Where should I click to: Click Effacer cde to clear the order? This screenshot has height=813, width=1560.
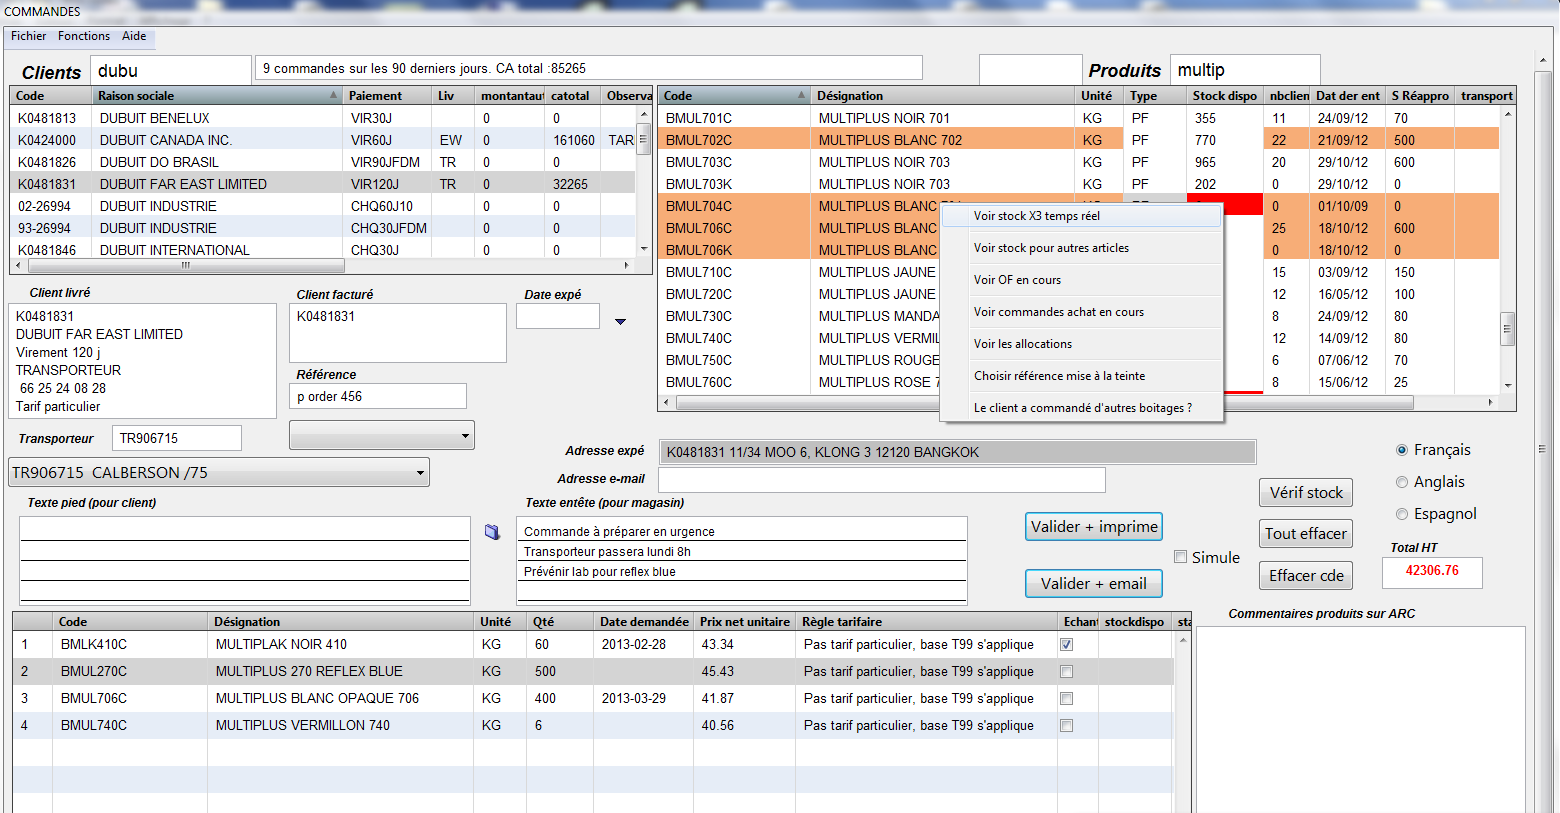[1305, 575]
